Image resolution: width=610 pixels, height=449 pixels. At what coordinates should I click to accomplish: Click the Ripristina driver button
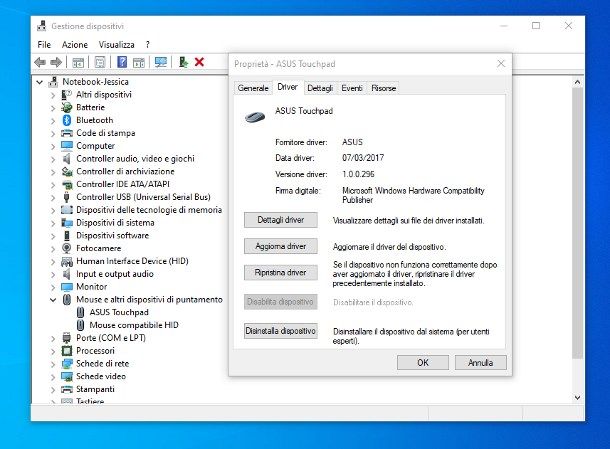(280, 273)
